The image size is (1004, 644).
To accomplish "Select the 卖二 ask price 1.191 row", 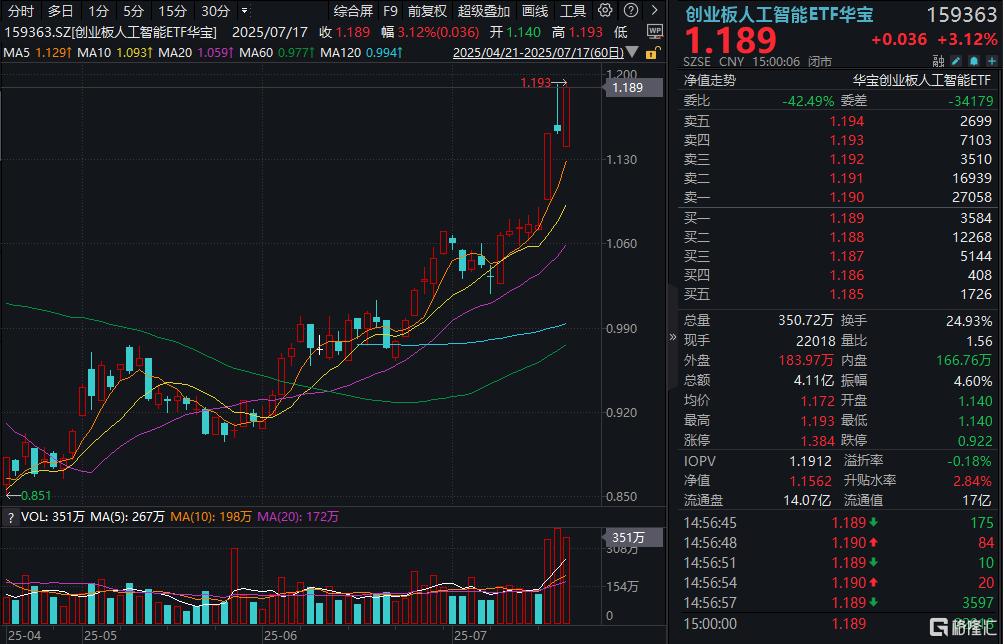I will 838,179.
